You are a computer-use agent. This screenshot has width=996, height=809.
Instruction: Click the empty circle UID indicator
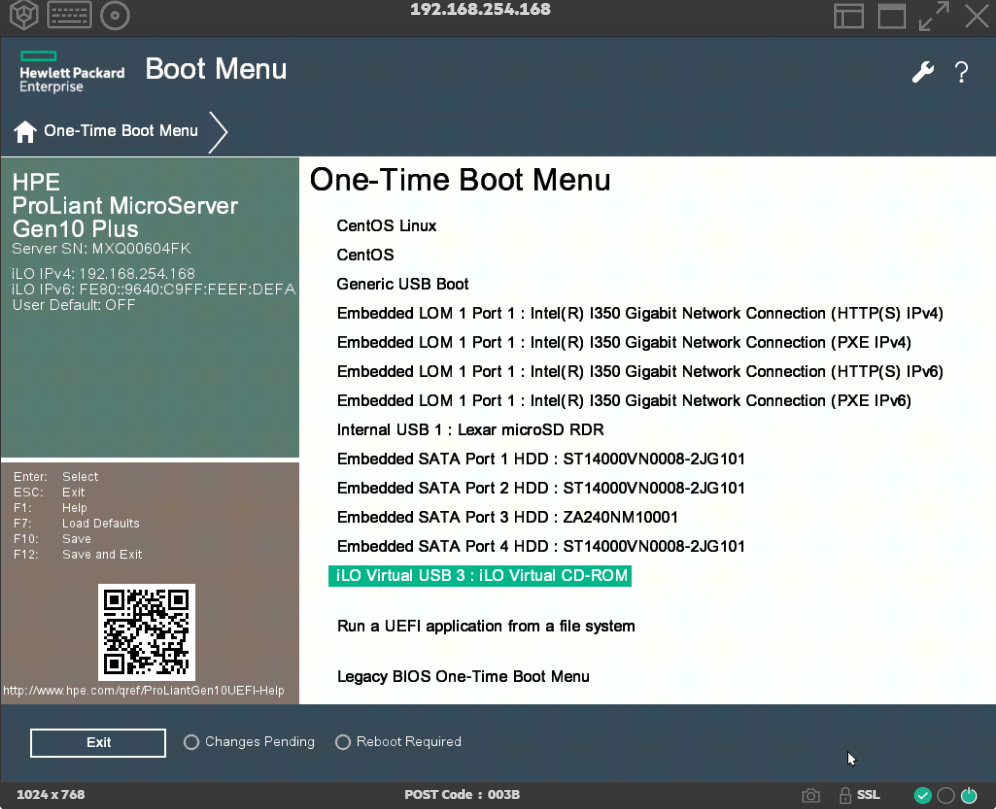pos(946,796)
